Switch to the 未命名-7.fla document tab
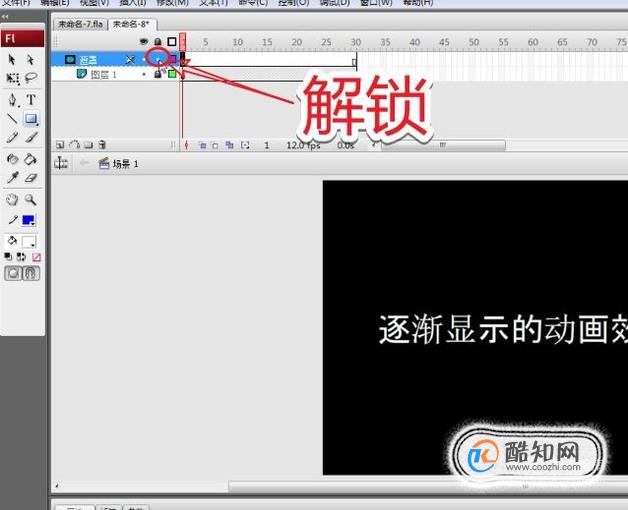 tap(81, 24)
